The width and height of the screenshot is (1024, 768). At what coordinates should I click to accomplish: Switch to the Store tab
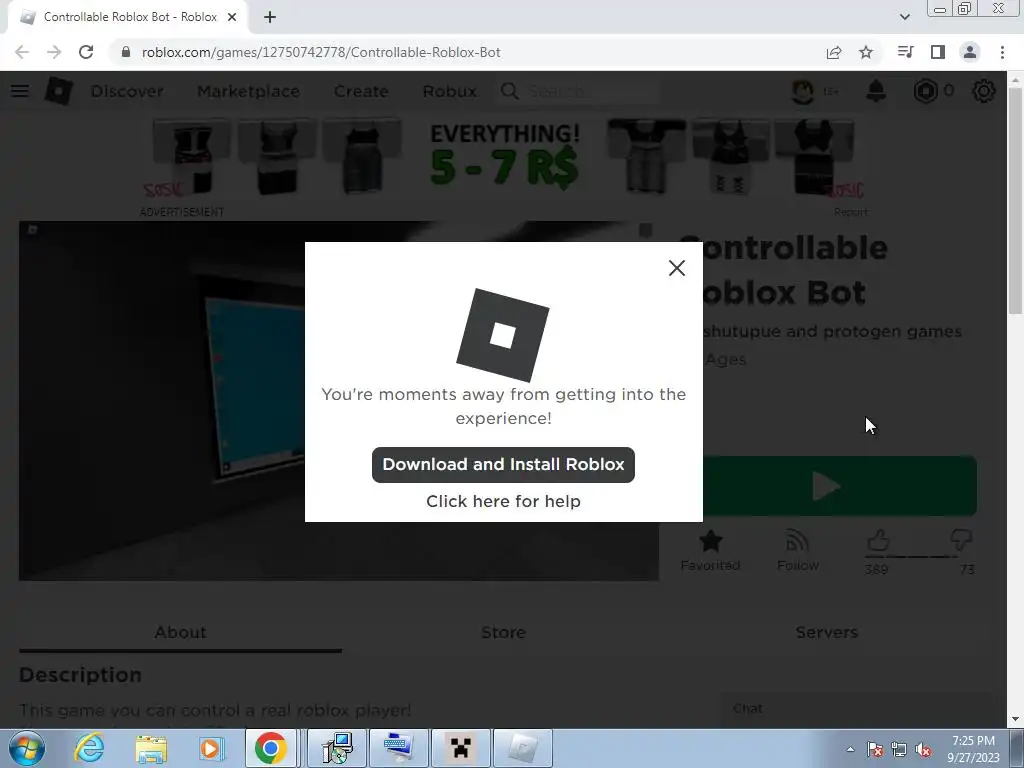(x=504, y=632)
